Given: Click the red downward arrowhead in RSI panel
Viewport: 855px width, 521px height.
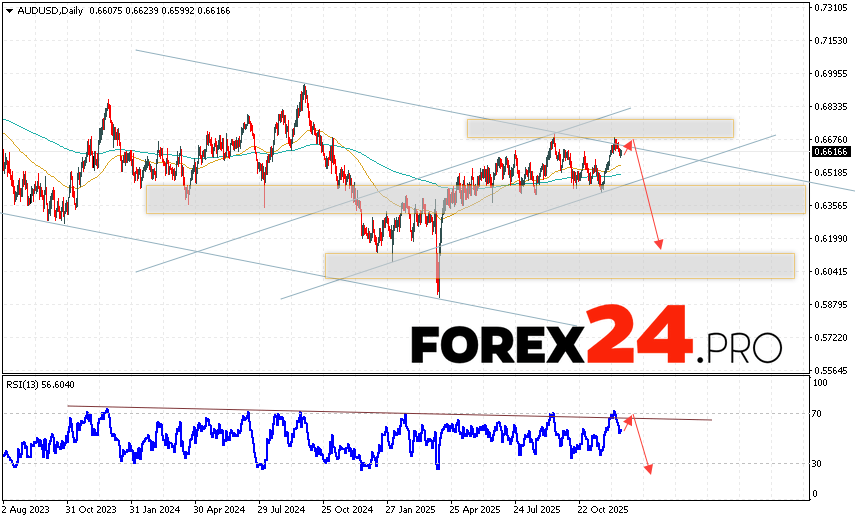Looking at the screenshot, I should [x=650, y=468].
